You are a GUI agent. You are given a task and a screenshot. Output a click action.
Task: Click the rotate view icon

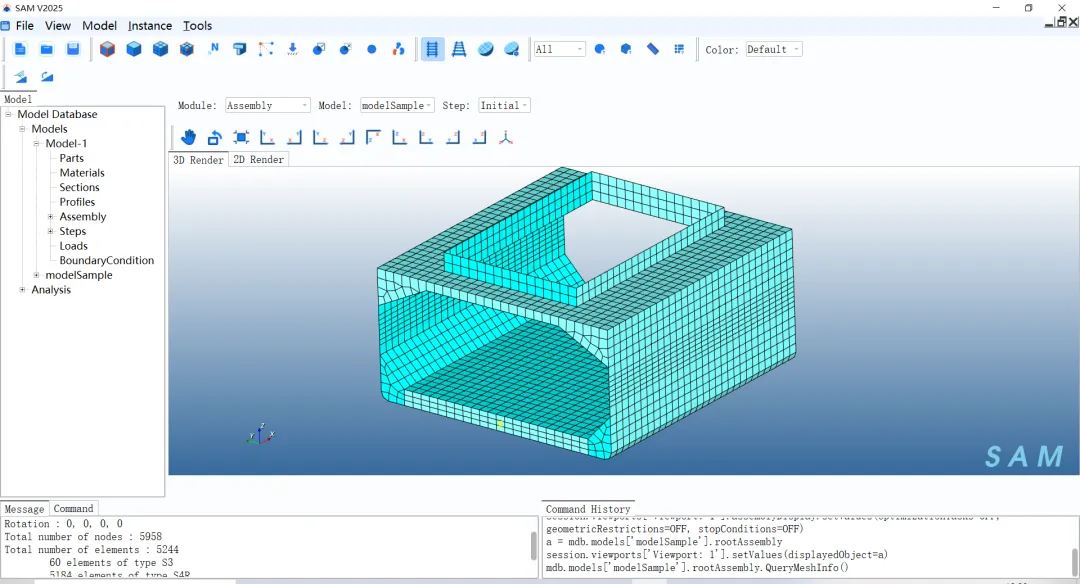pos(214,137)
